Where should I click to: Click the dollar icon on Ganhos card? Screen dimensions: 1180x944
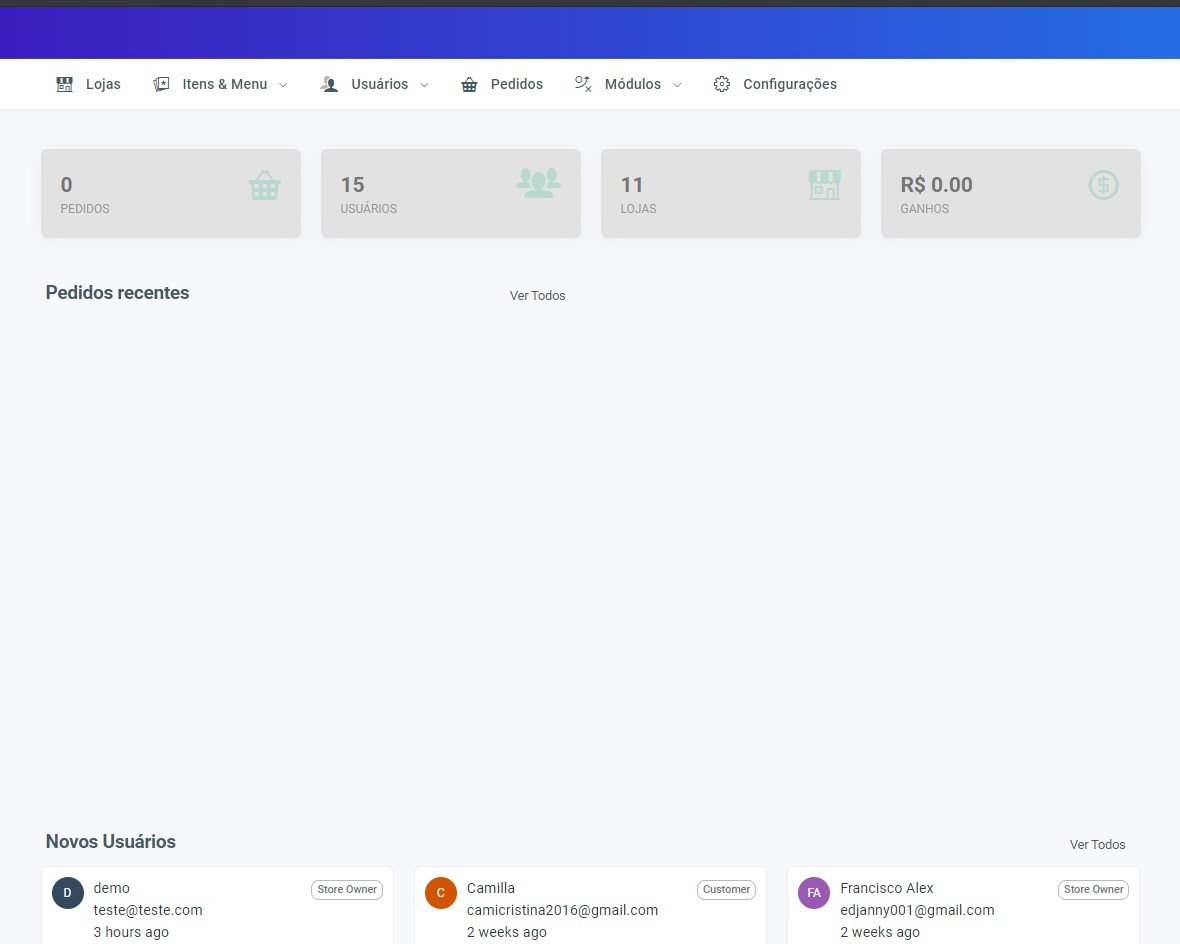(x=1103, y=184)
